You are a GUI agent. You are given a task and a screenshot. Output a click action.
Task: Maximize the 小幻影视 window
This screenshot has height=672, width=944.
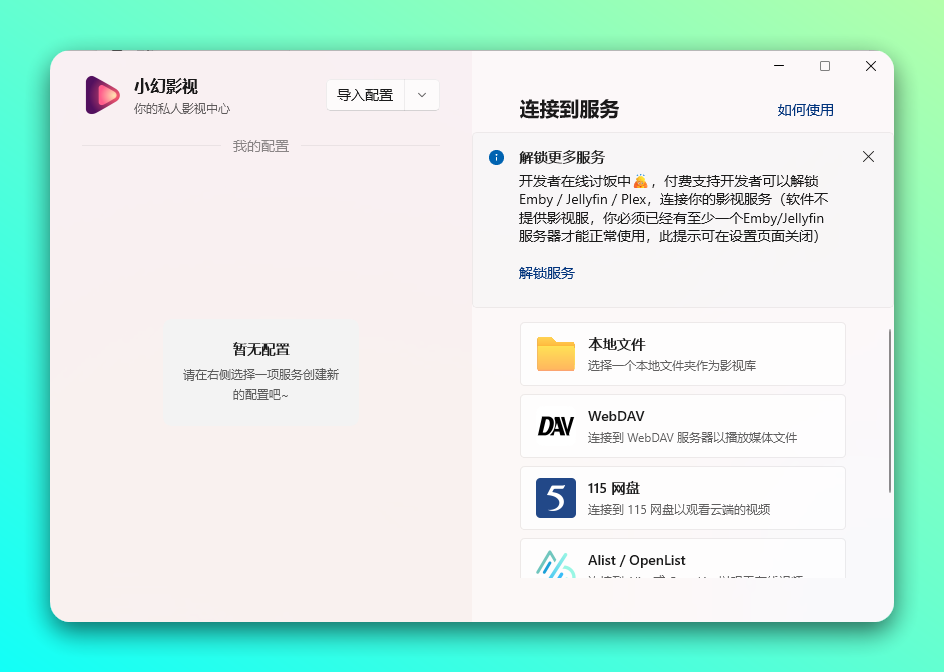(x=825, y=66)
